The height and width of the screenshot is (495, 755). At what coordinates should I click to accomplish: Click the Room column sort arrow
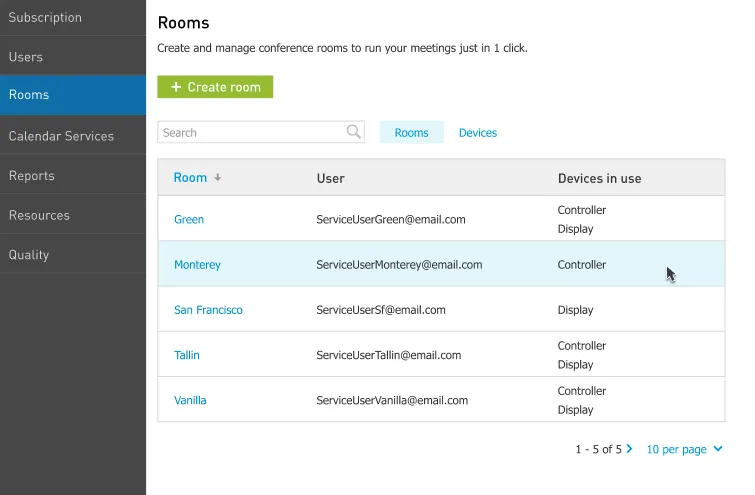tap(218, 178)
